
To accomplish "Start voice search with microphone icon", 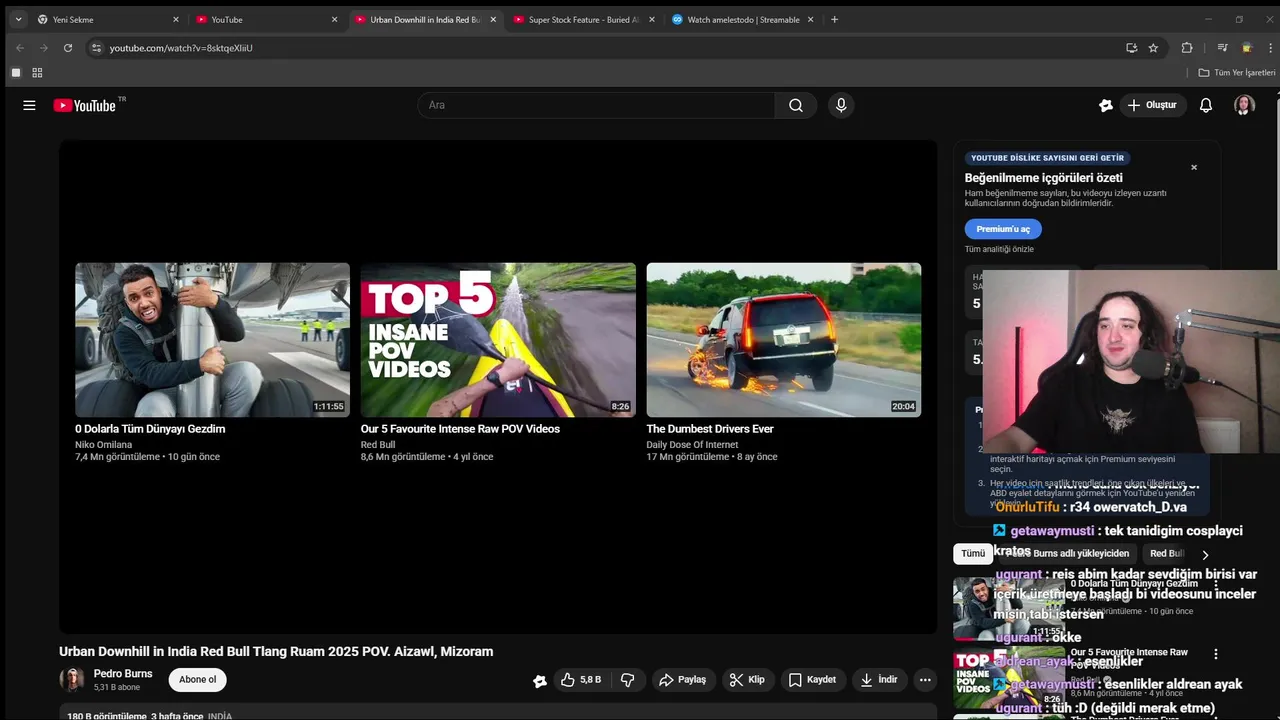I will click(x=841, y=105).
